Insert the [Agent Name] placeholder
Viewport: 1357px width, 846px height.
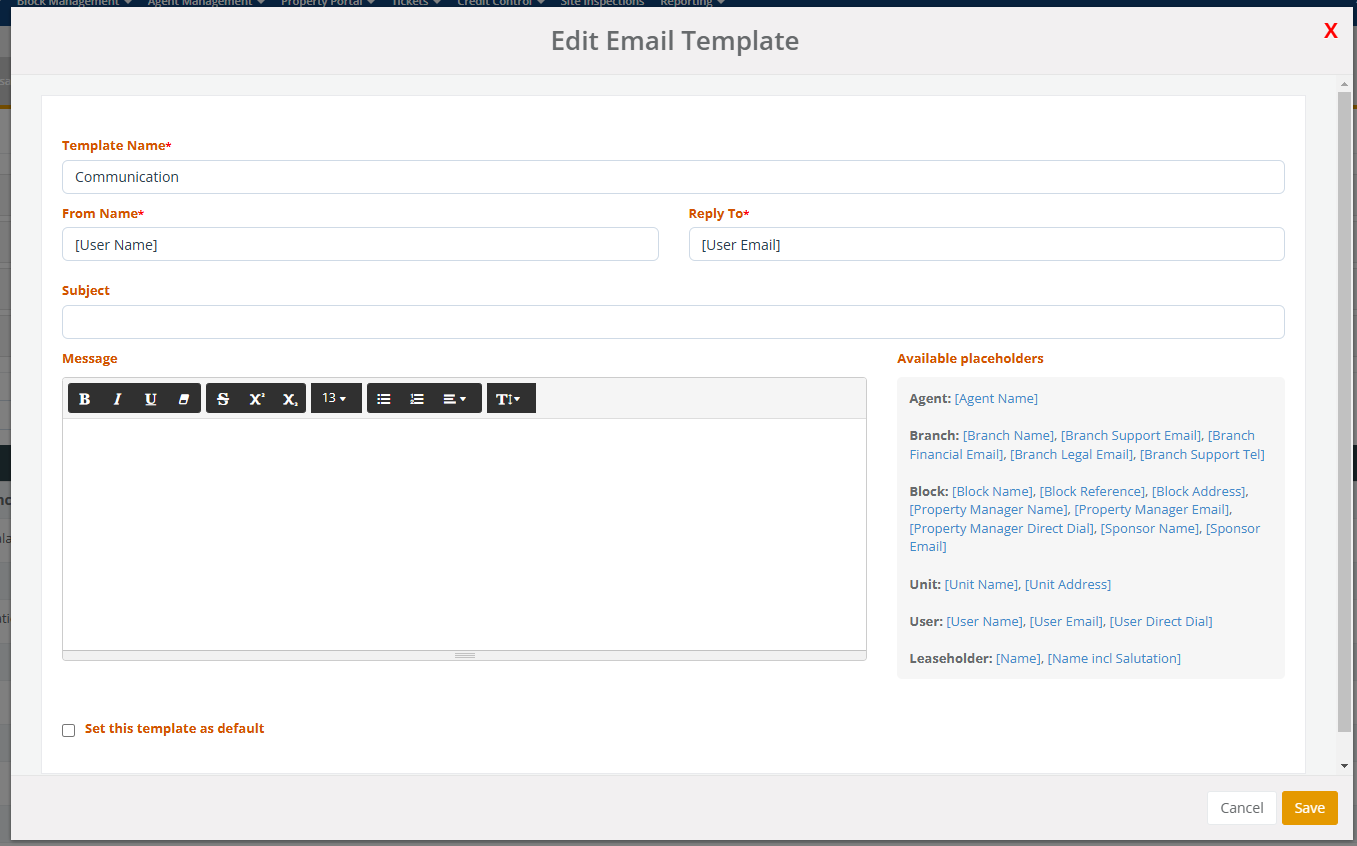[996, 398]
